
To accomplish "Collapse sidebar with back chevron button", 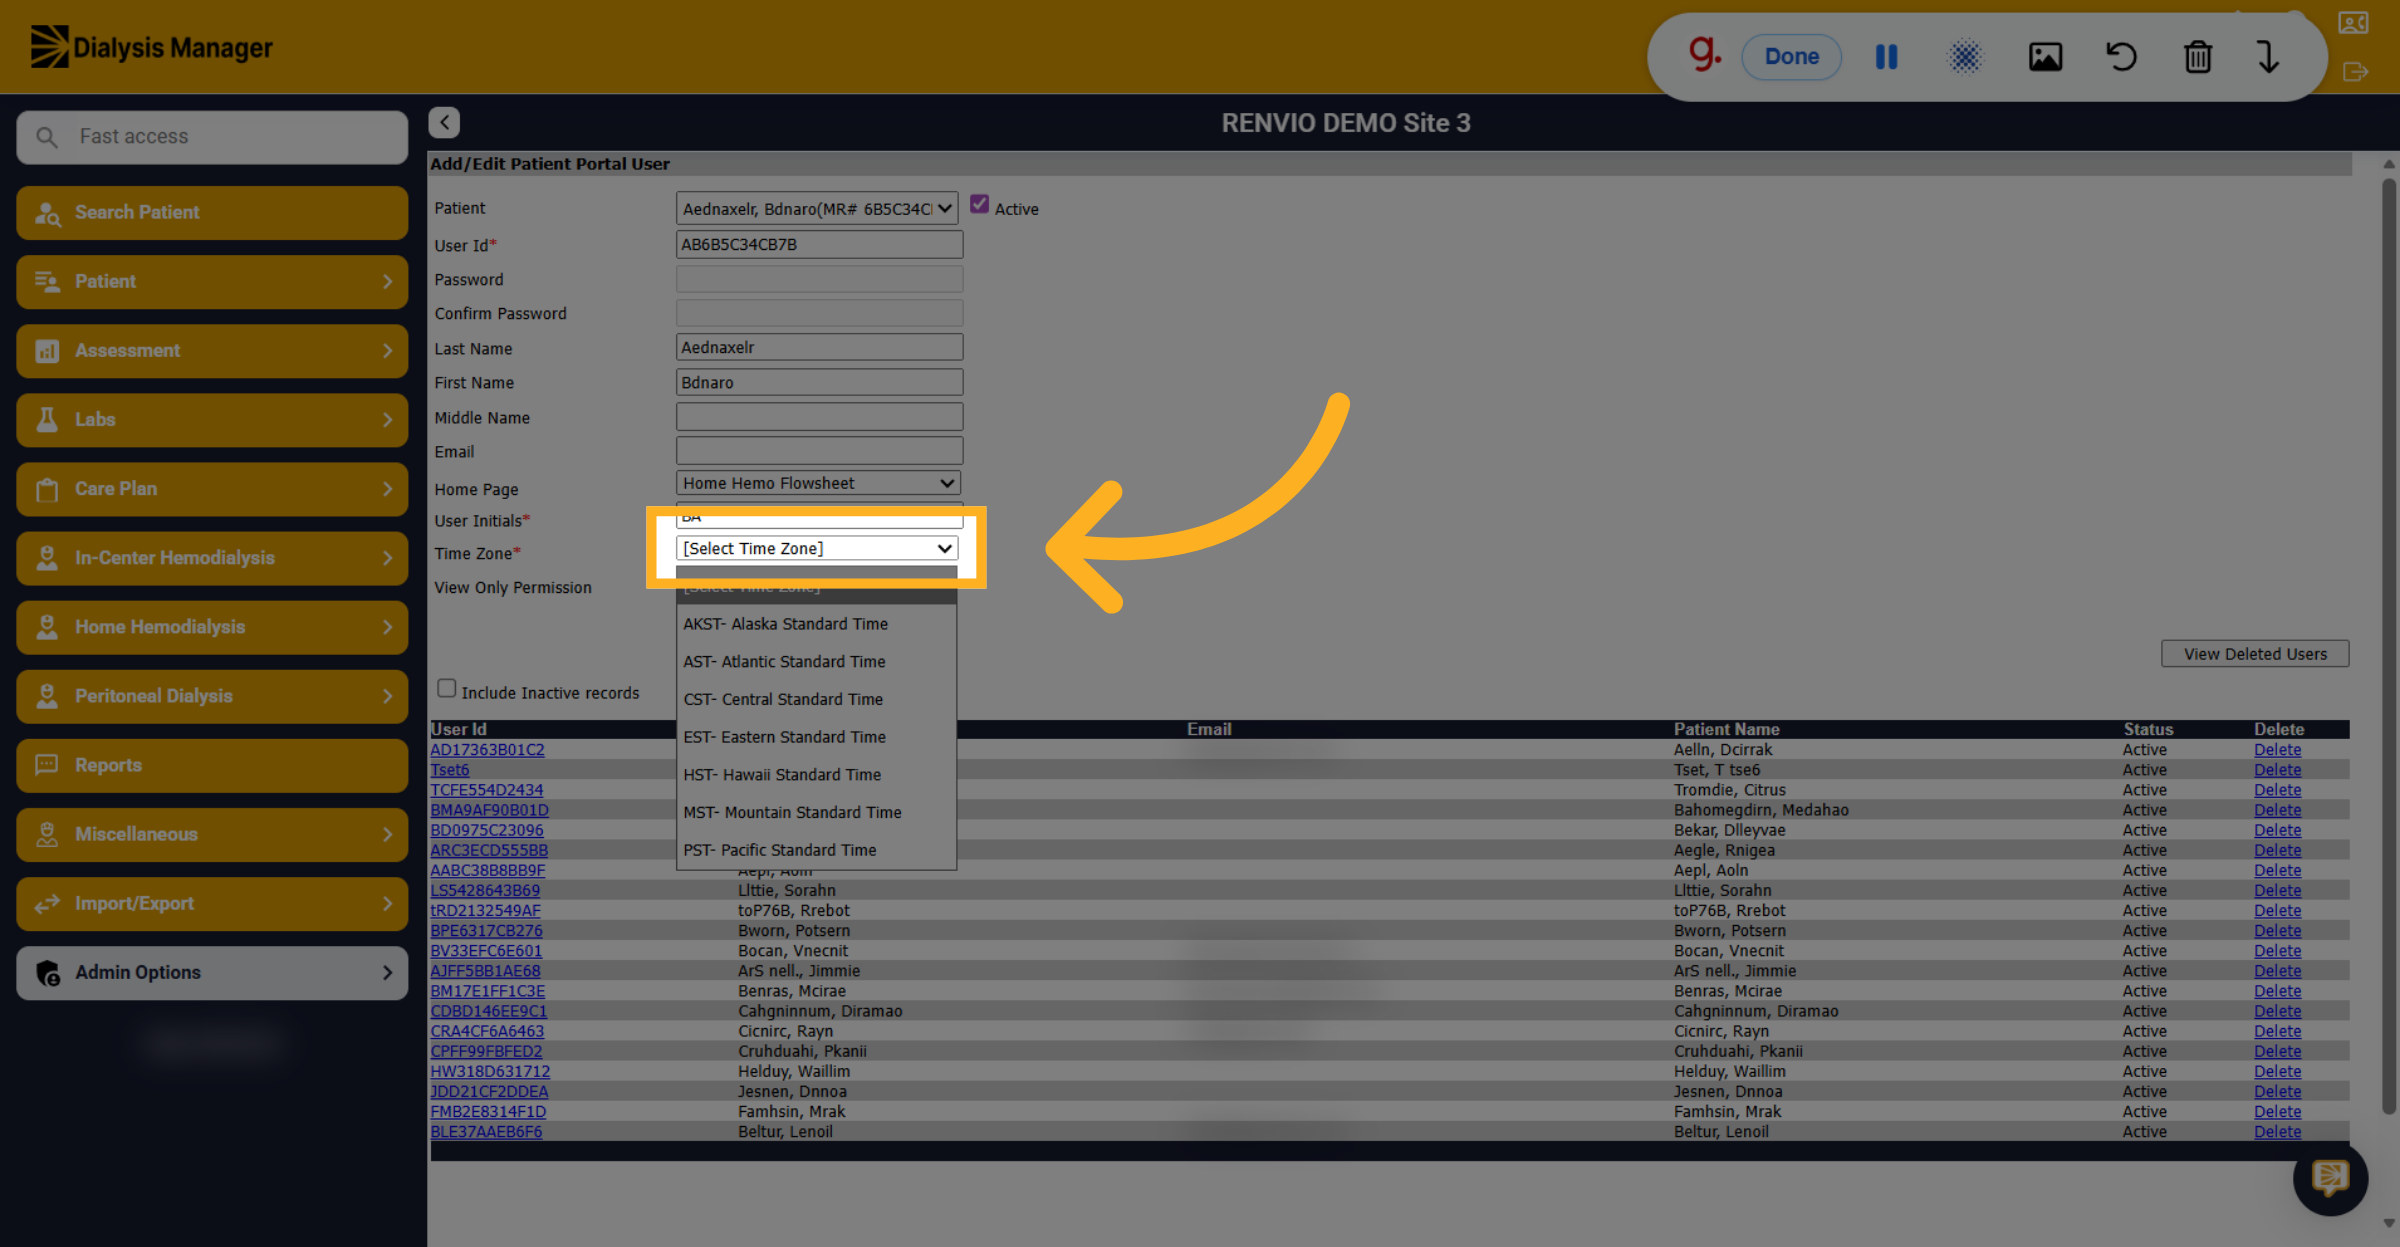I will click(x=444, y=122).
